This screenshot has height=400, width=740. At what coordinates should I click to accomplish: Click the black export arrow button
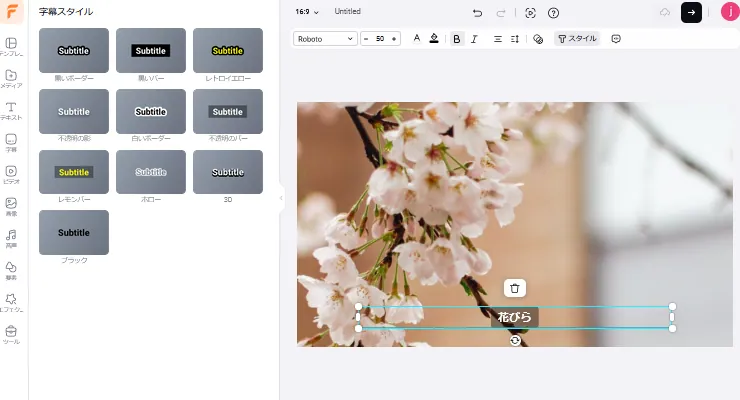(691, 12)
